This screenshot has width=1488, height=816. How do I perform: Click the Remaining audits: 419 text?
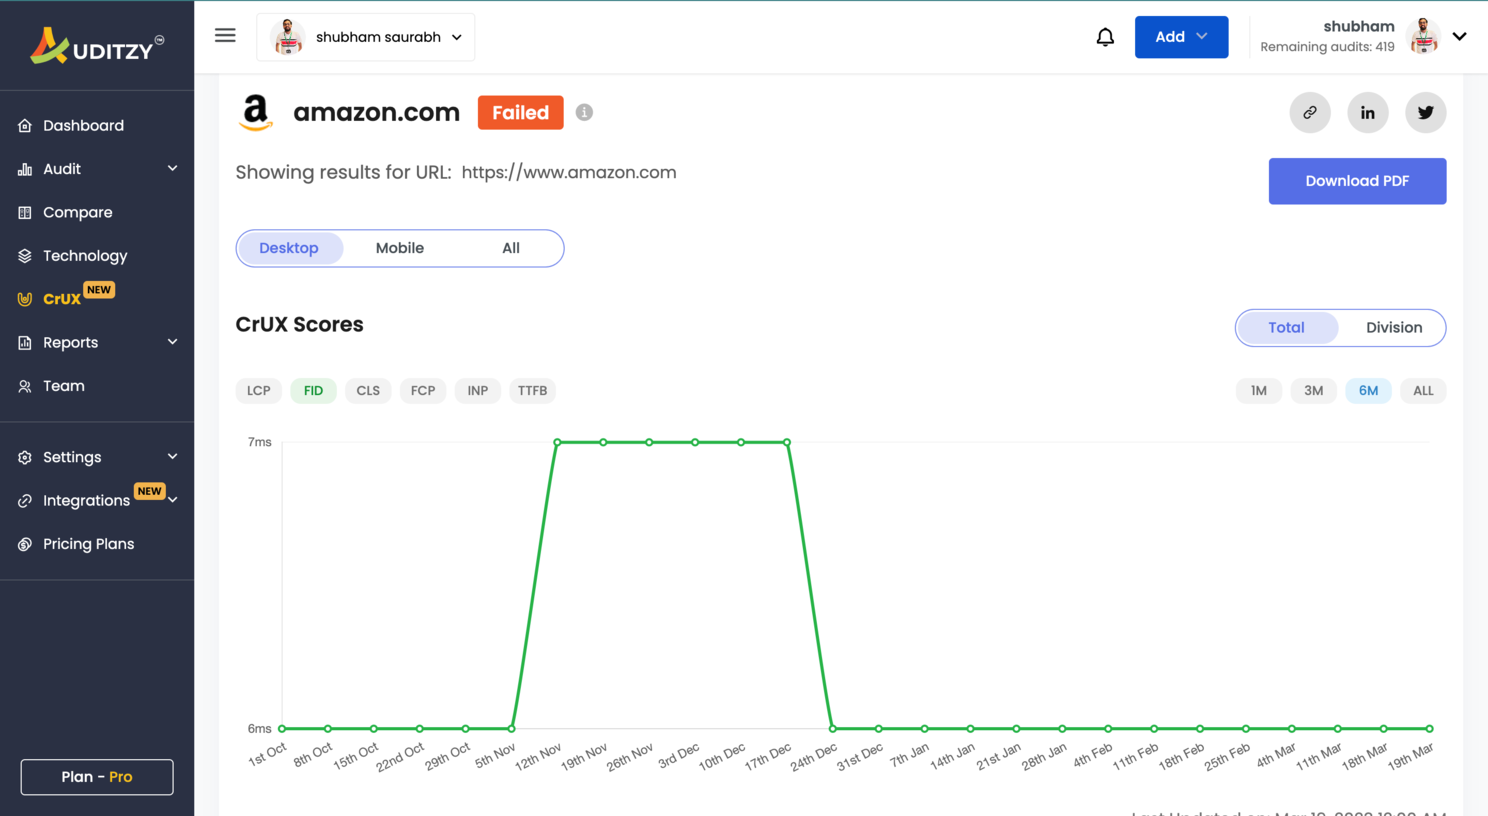(1327, 47)
